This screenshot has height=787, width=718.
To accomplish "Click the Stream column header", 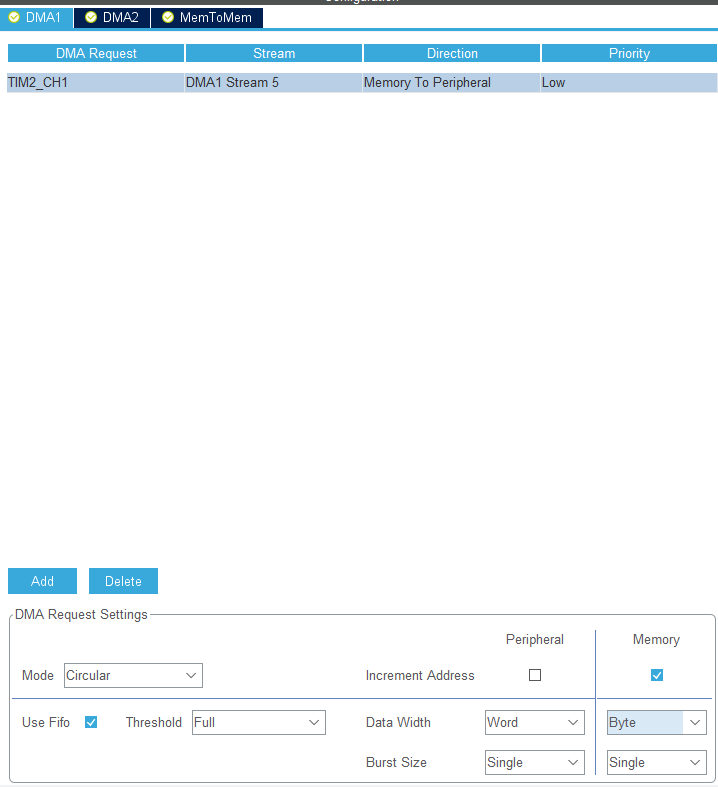I will pyautogui.click(x=274, y=53).
